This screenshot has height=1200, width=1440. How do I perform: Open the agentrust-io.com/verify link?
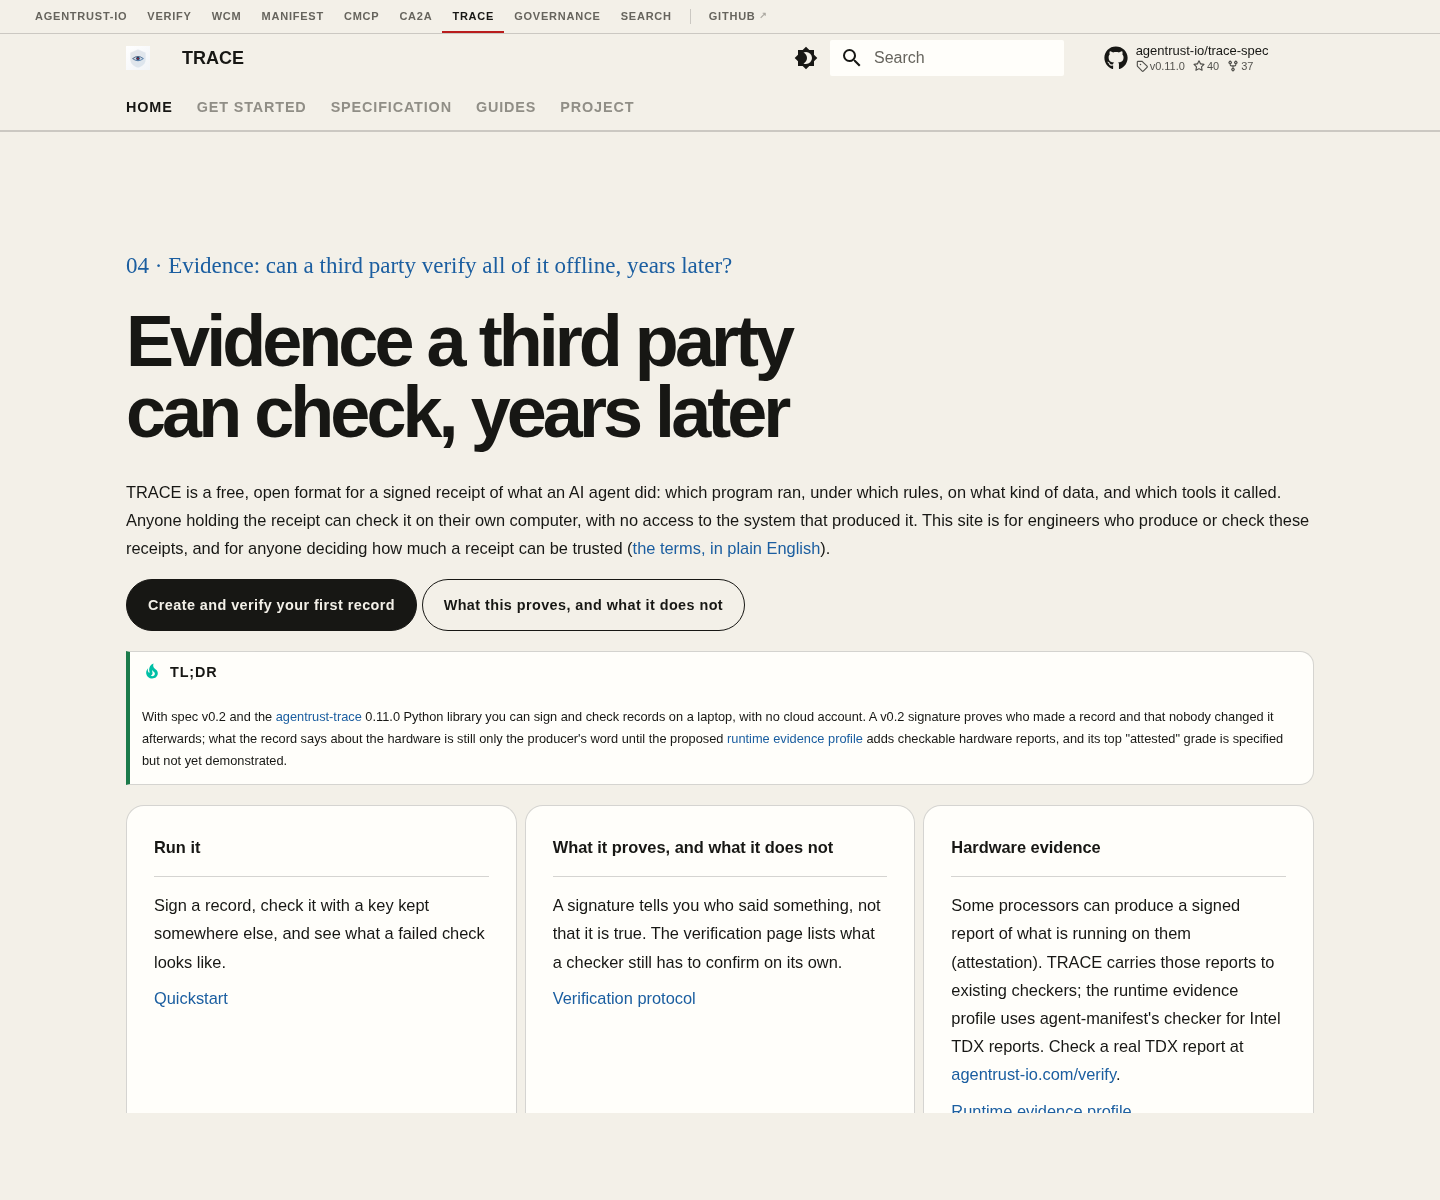pos(1033,1074)
